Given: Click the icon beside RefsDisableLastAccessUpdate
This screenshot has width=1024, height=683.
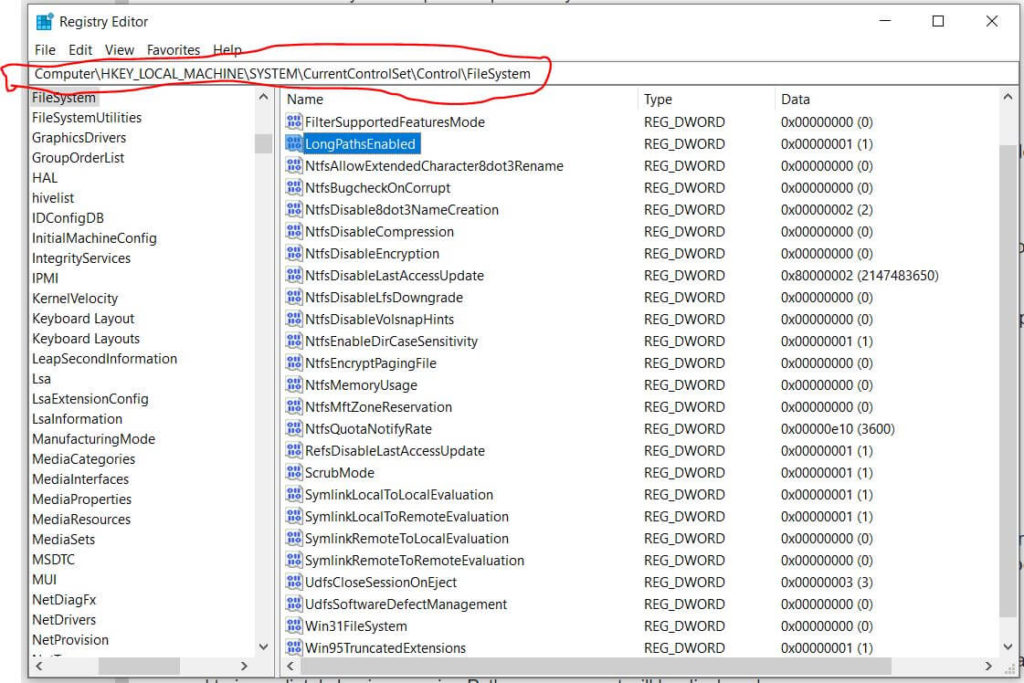Looking at the screenshot, I should pos(294,451).
